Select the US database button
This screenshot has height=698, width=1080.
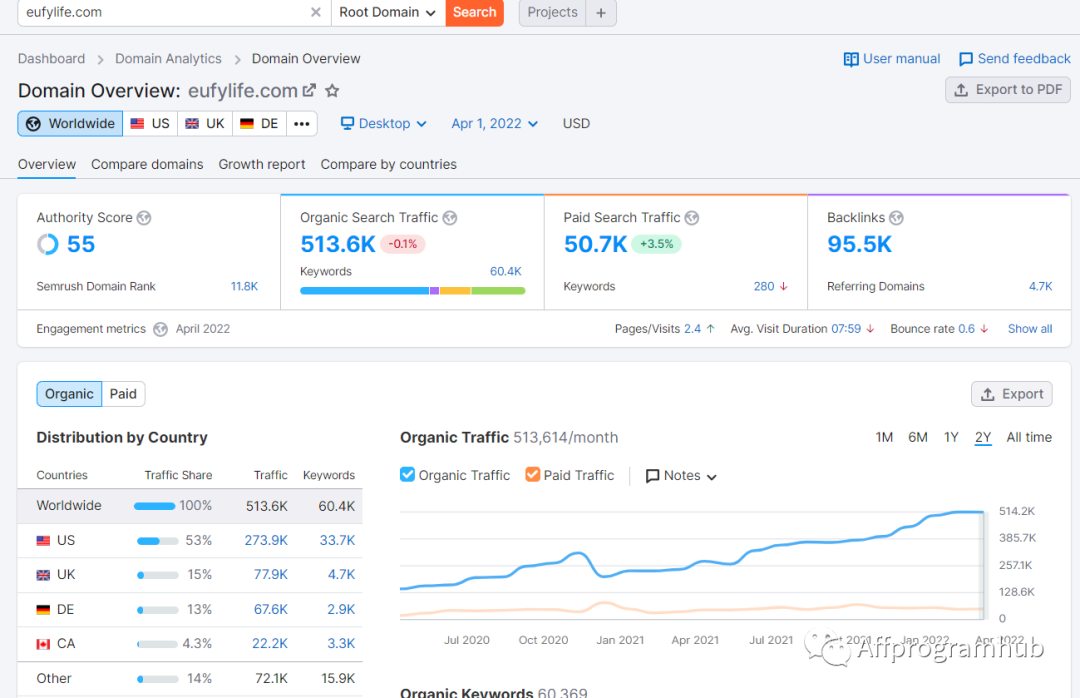point(150,124)
